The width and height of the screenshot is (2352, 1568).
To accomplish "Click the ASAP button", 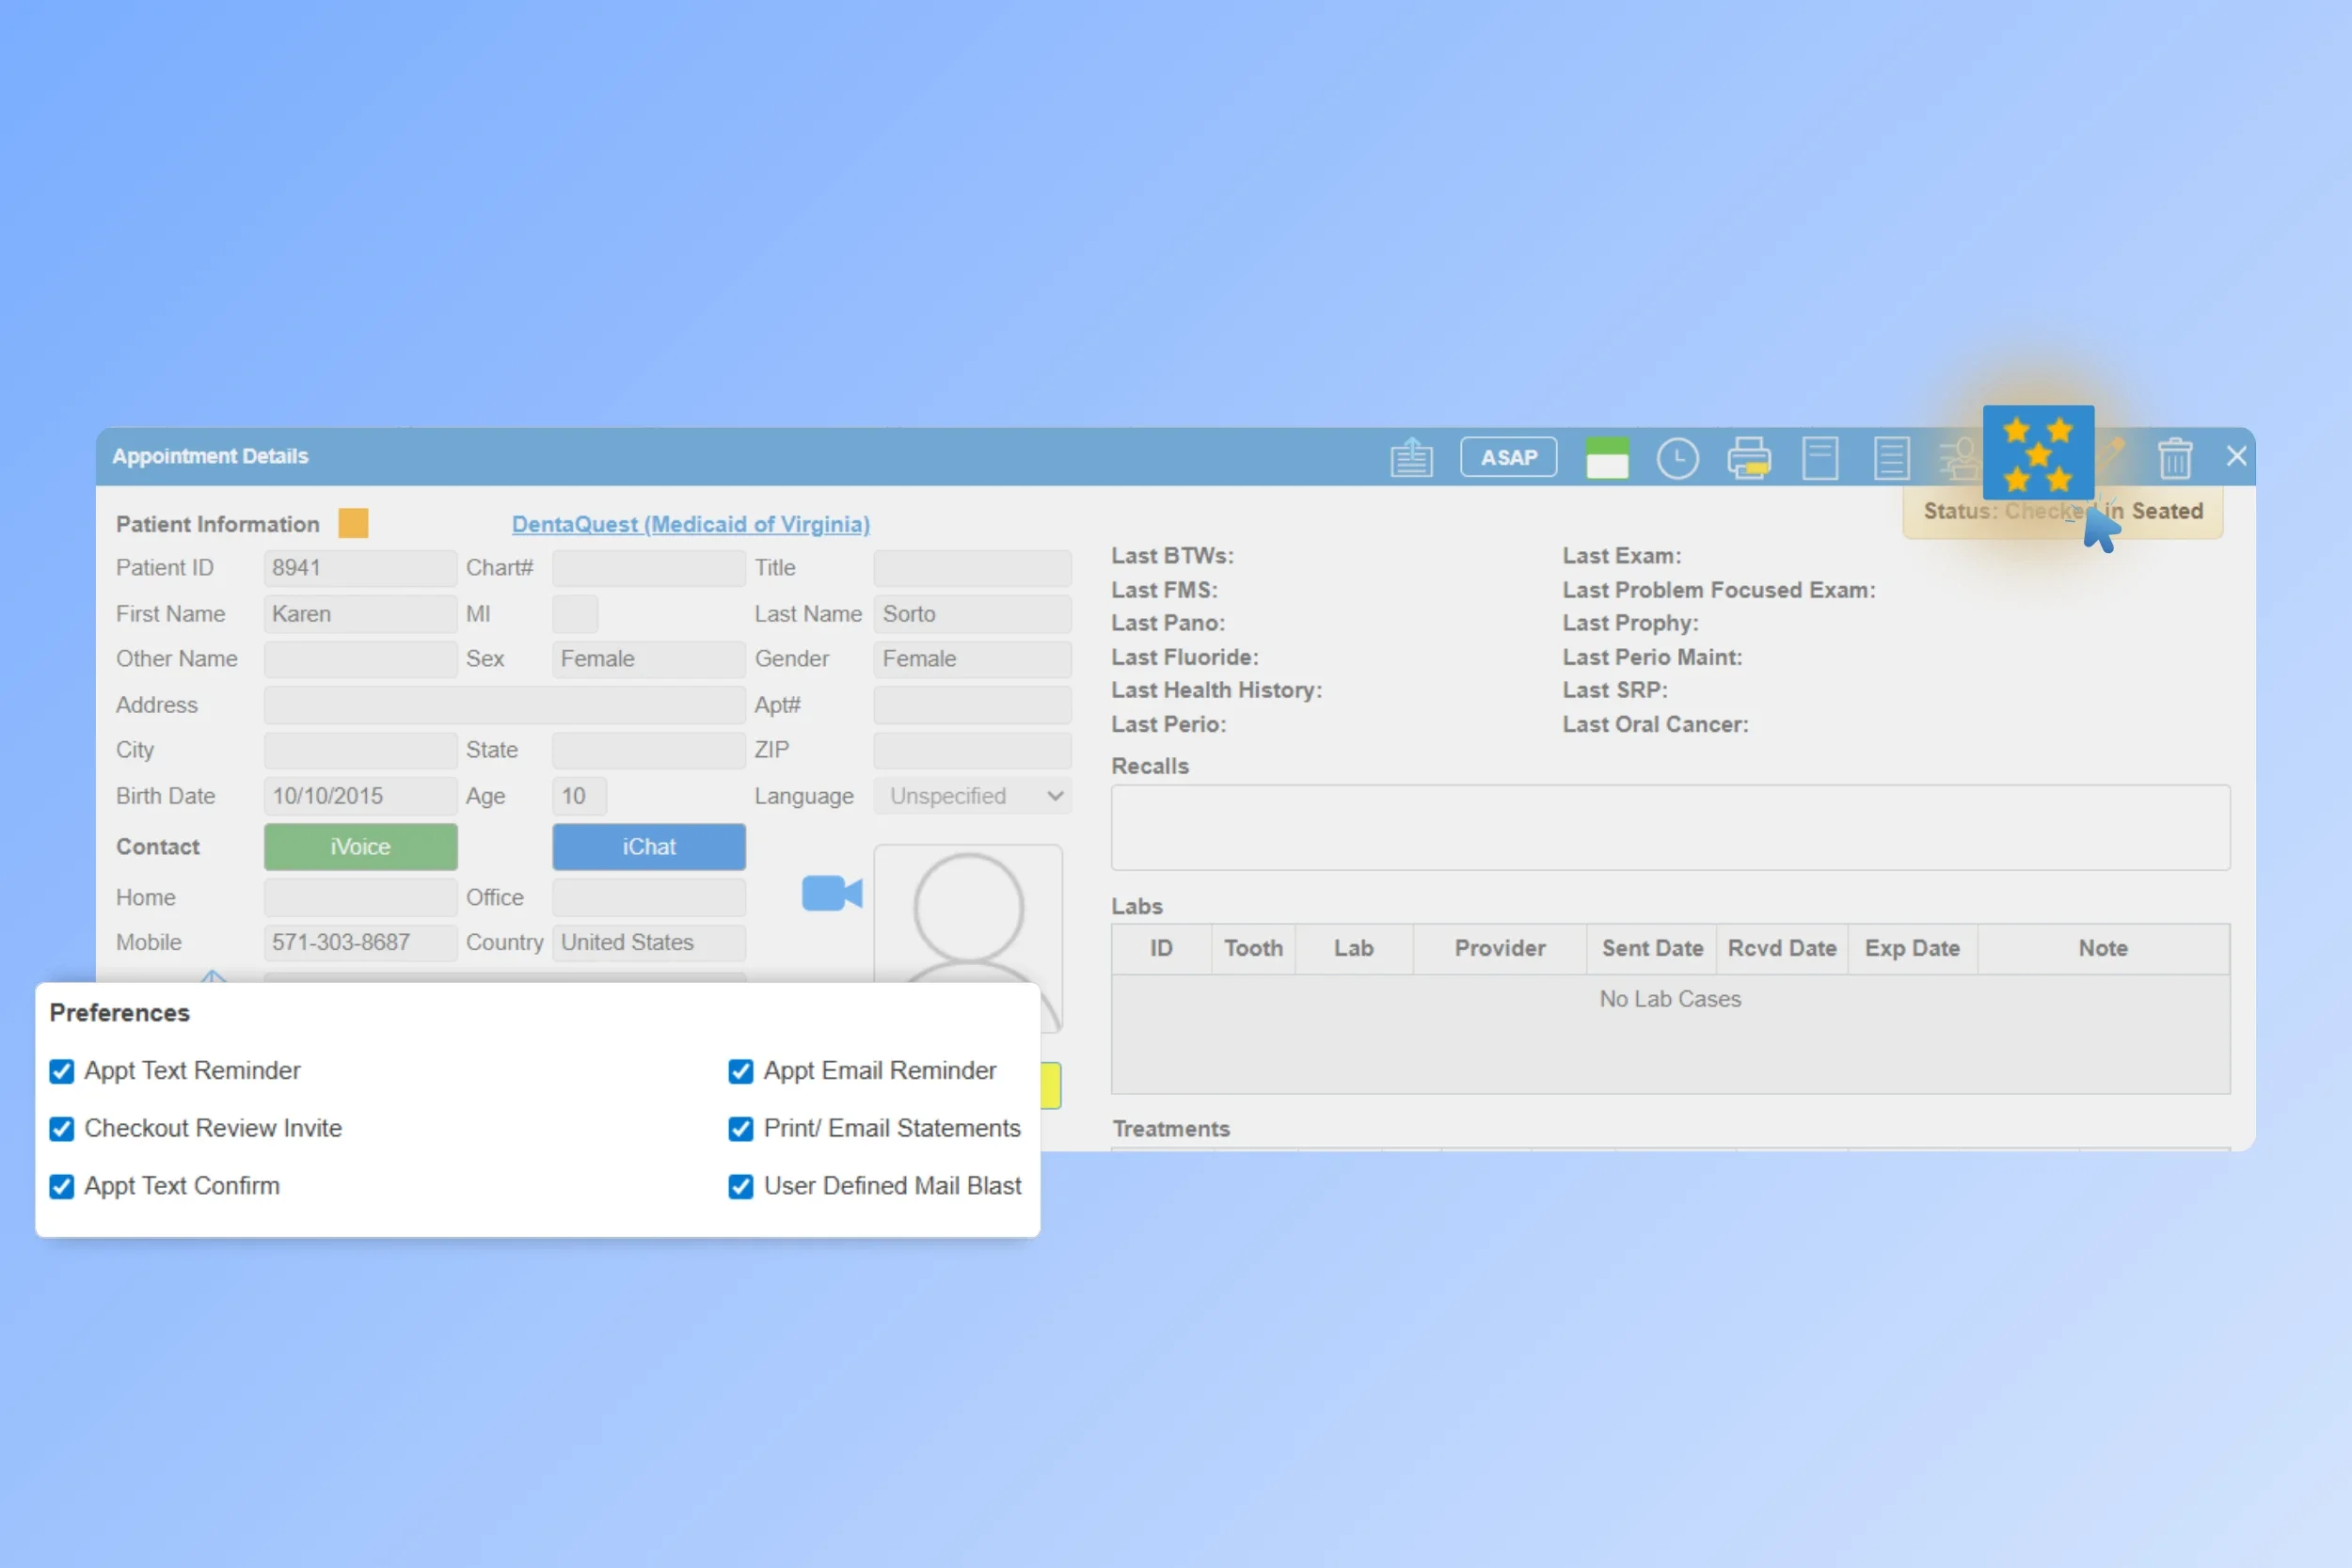I will pos(1508,458).
